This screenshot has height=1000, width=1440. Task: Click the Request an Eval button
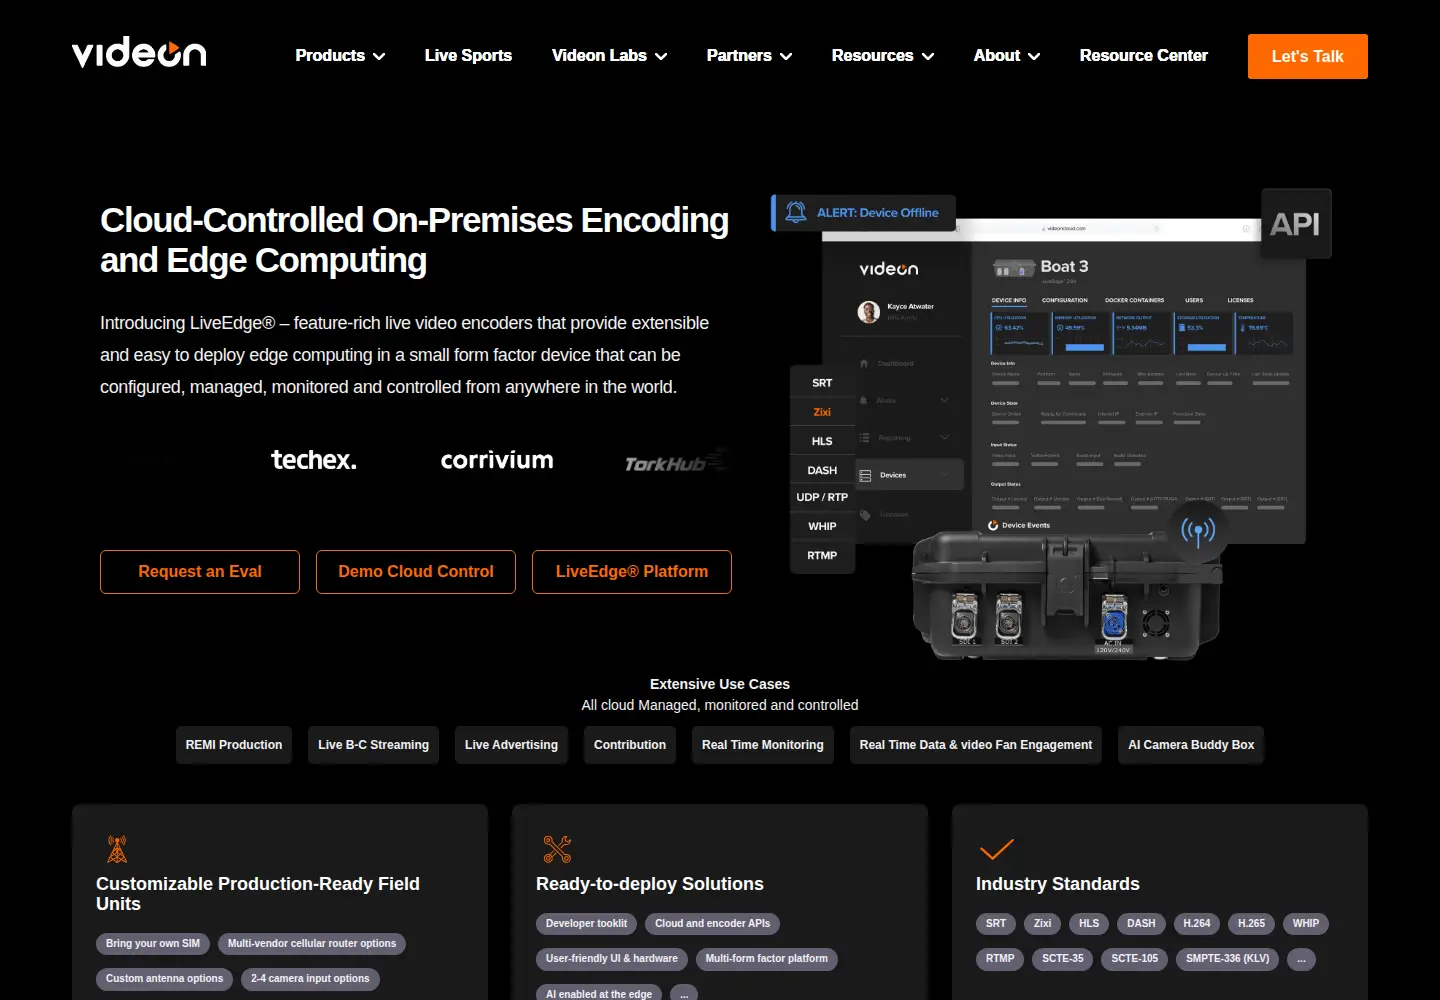(x=200, y=572)
